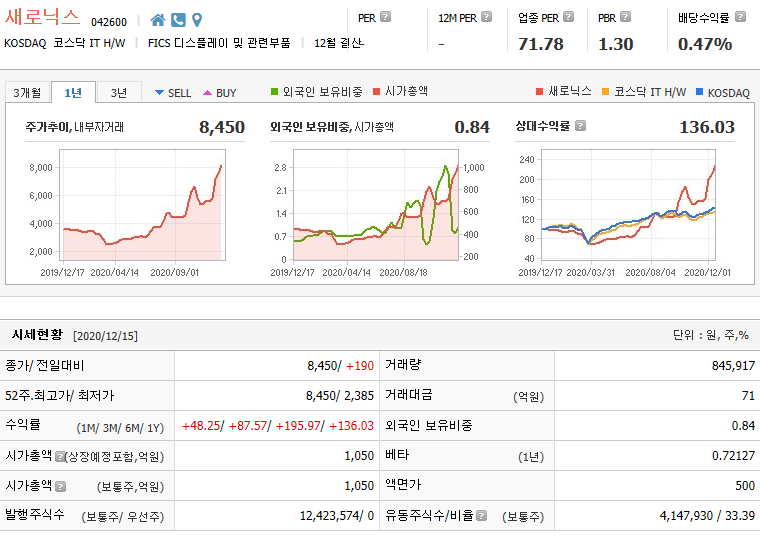
Task: Click the 종가/전일대비 row label
Action: [45, 365]
